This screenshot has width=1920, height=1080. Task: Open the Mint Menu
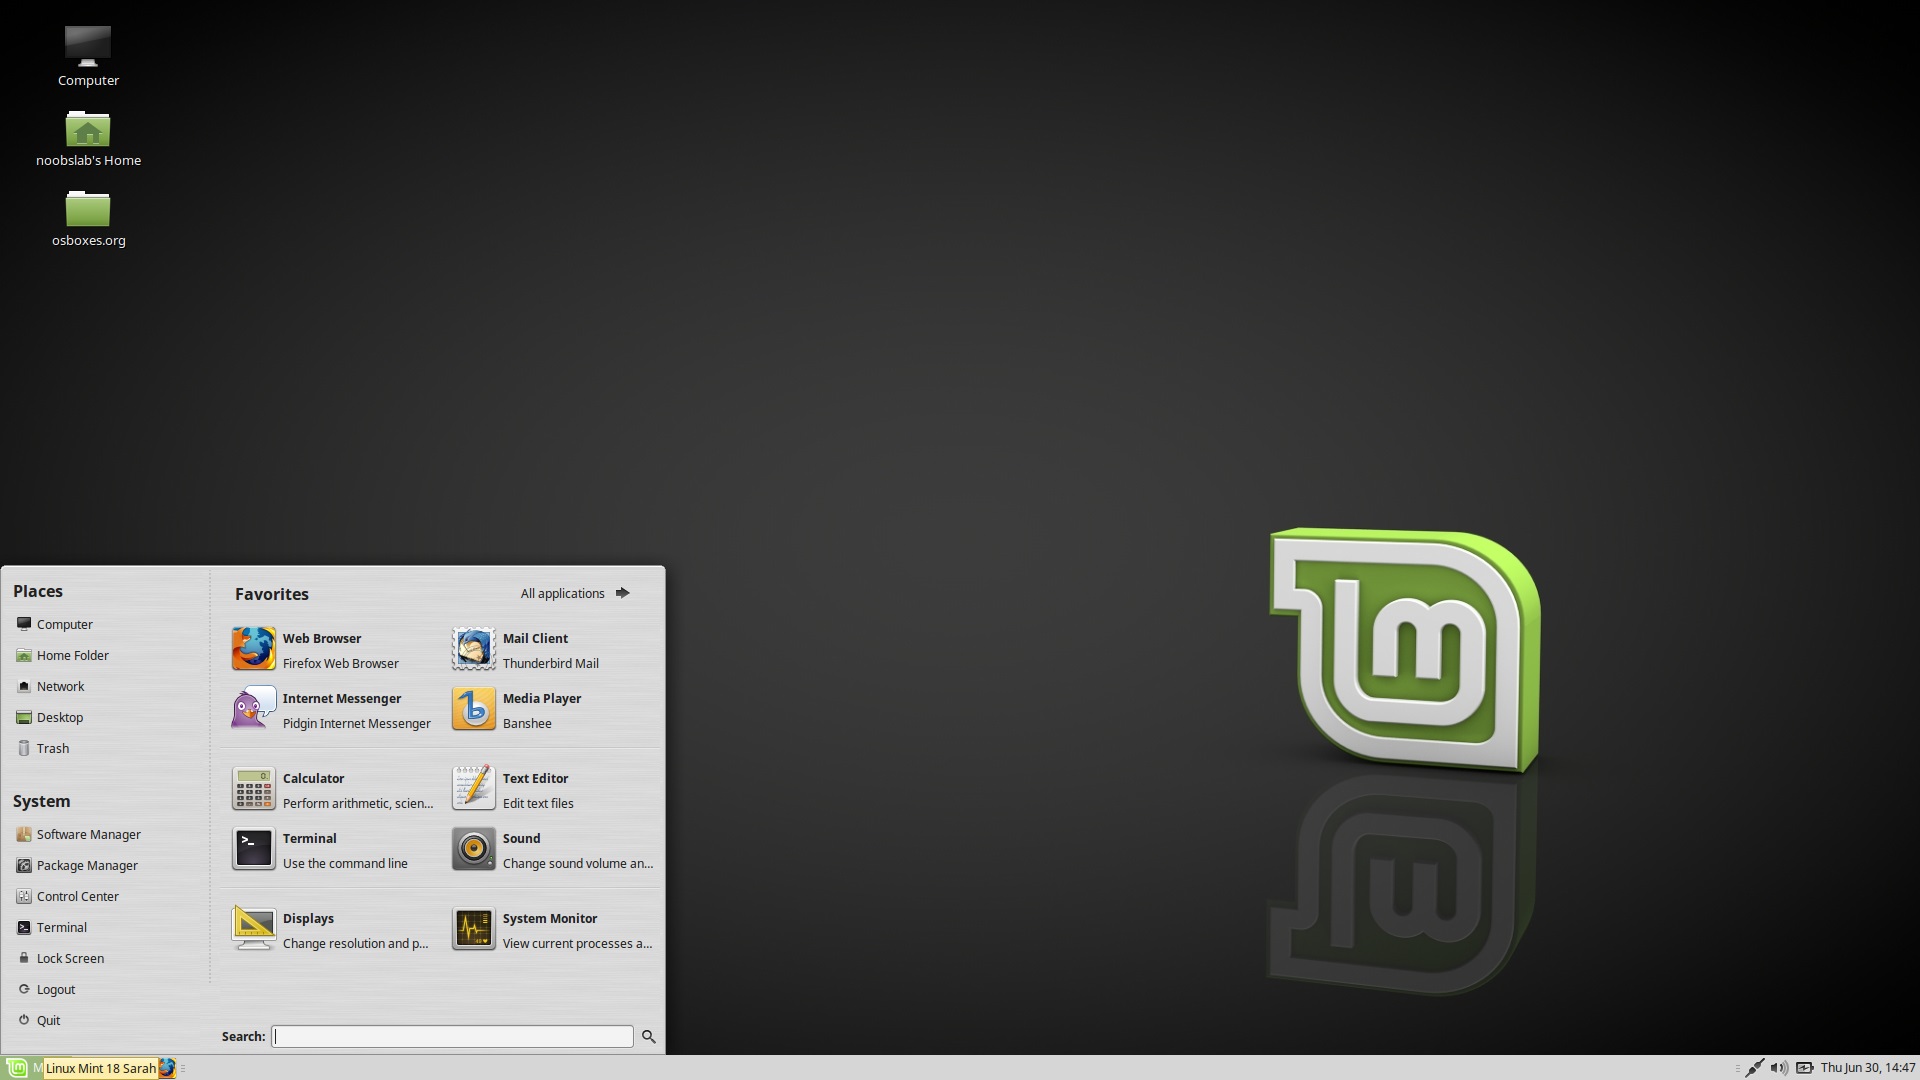click(16, 1067)
